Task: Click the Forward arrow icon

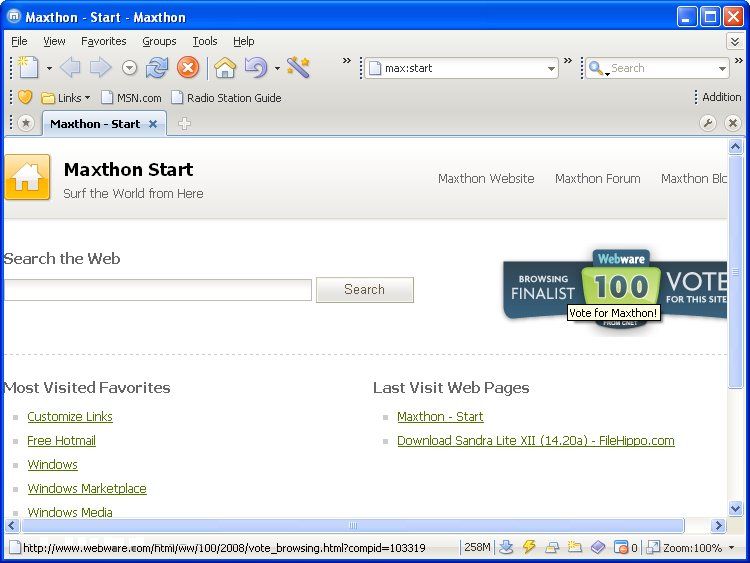Action: pos(100,68)
